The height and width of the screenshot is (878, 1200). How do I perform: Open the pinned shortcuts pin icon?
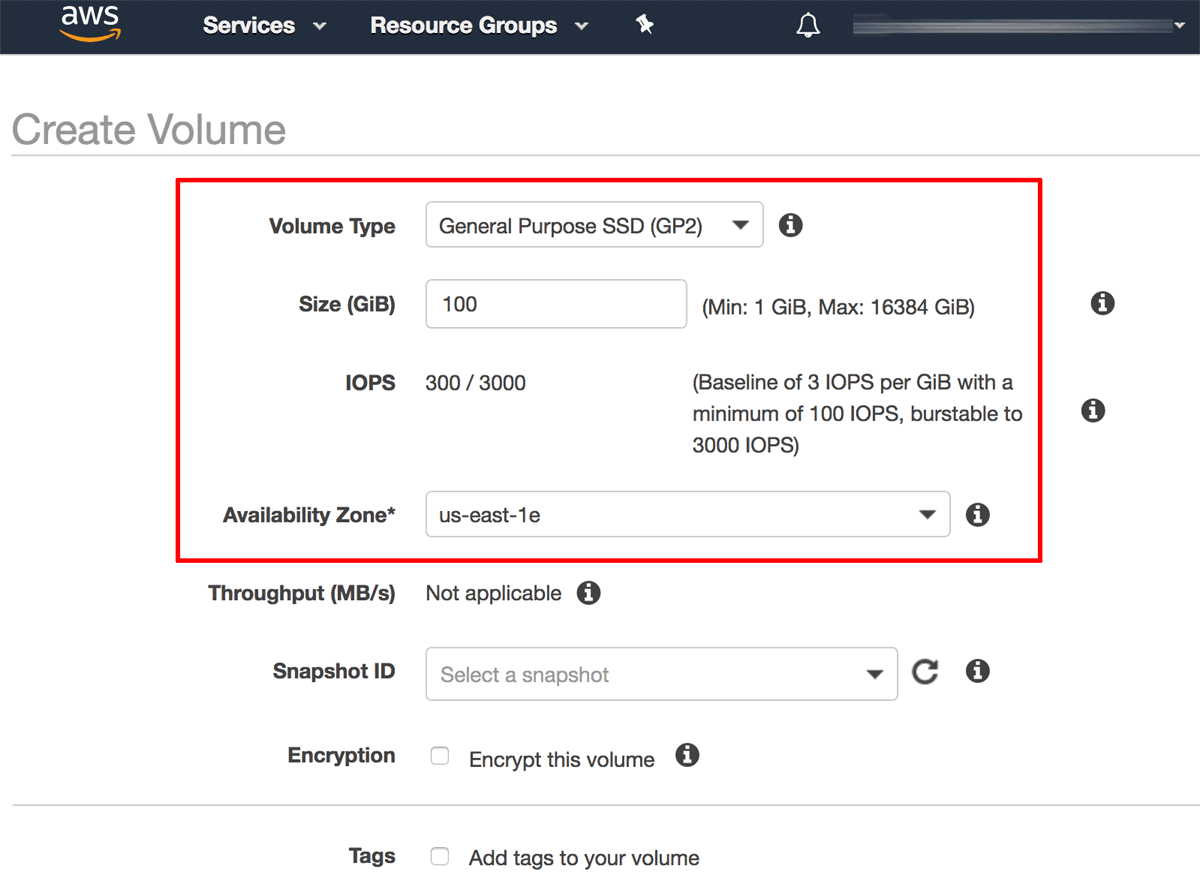pyautogui.click(x=644, y=24)
